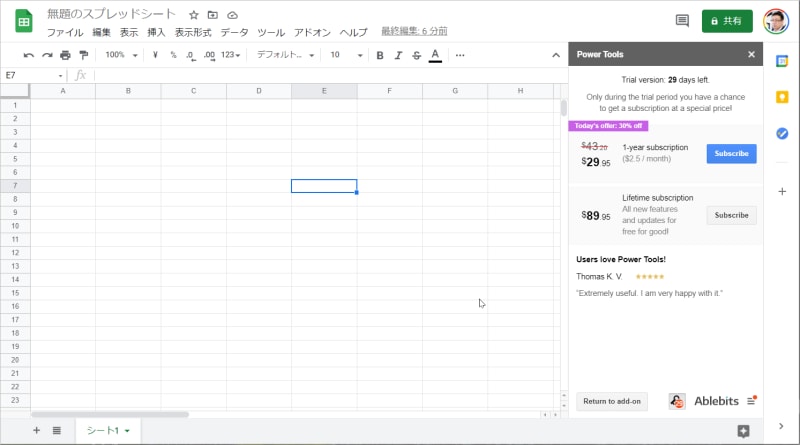Open the ツール menu
Screen dimensions: 800x445
(x=271, y=32)
